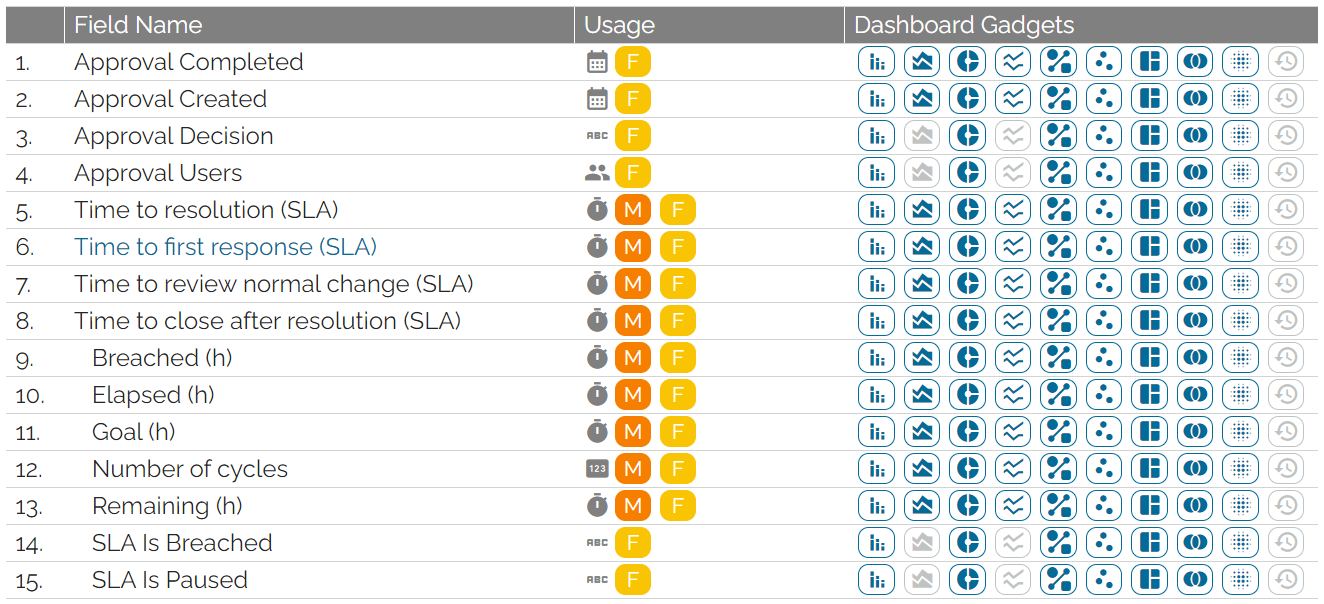Viewport: 1324px width, 604px height.
Task: Click calendar type icon next to Approval Completed
Action: (x=597, y=62)
